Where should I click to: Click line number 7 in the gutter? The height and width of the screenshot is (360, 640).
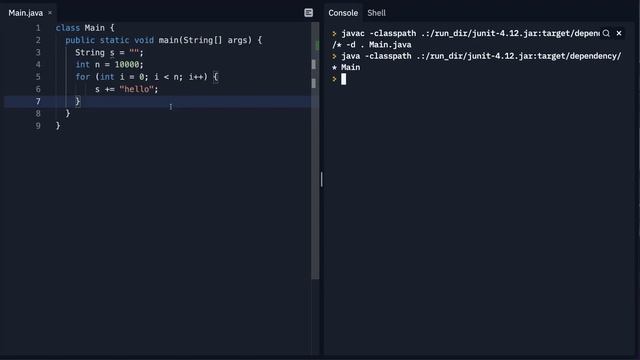(x=38, y=101)
